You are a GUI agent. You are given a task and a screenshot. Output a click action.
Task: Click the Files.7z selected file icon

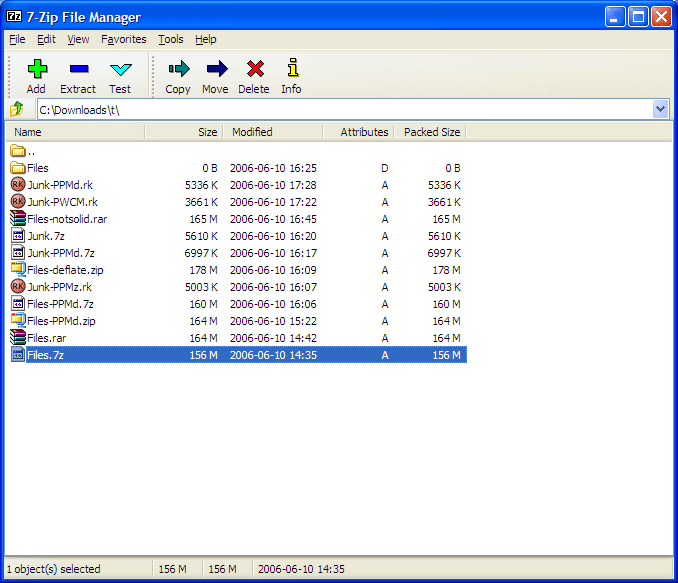(18, 355)
